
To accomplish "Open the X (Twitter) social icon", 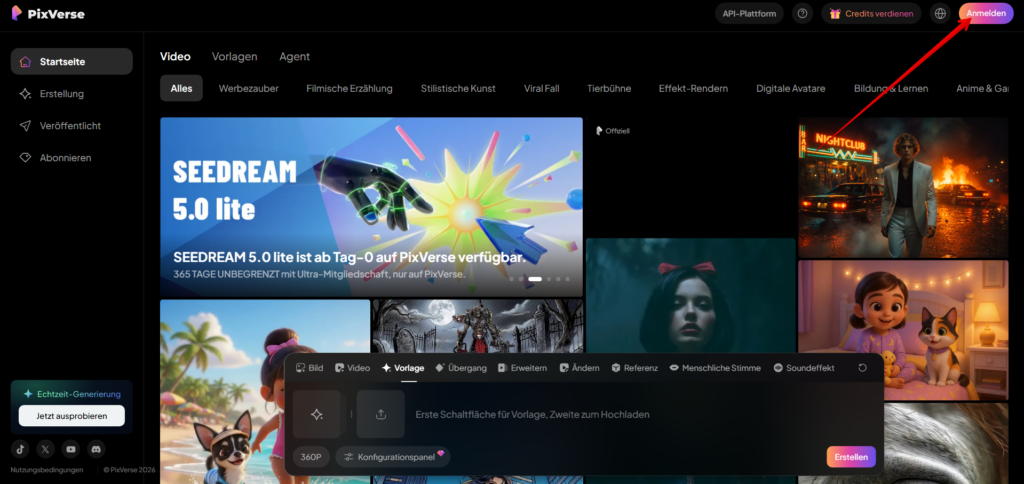I will point(46,449).
